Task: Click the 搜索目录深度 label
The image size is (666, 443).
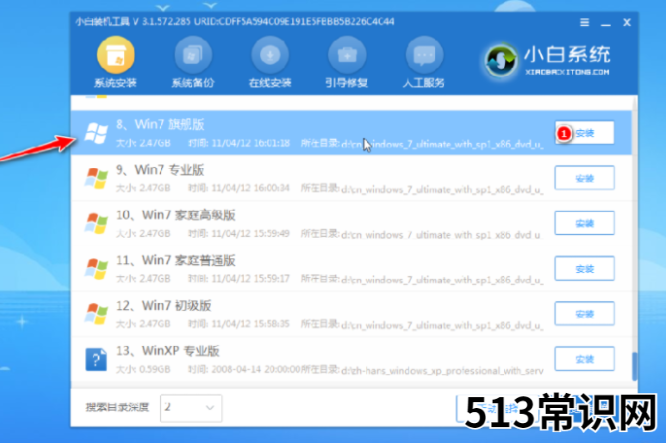Action: [118, 407]
